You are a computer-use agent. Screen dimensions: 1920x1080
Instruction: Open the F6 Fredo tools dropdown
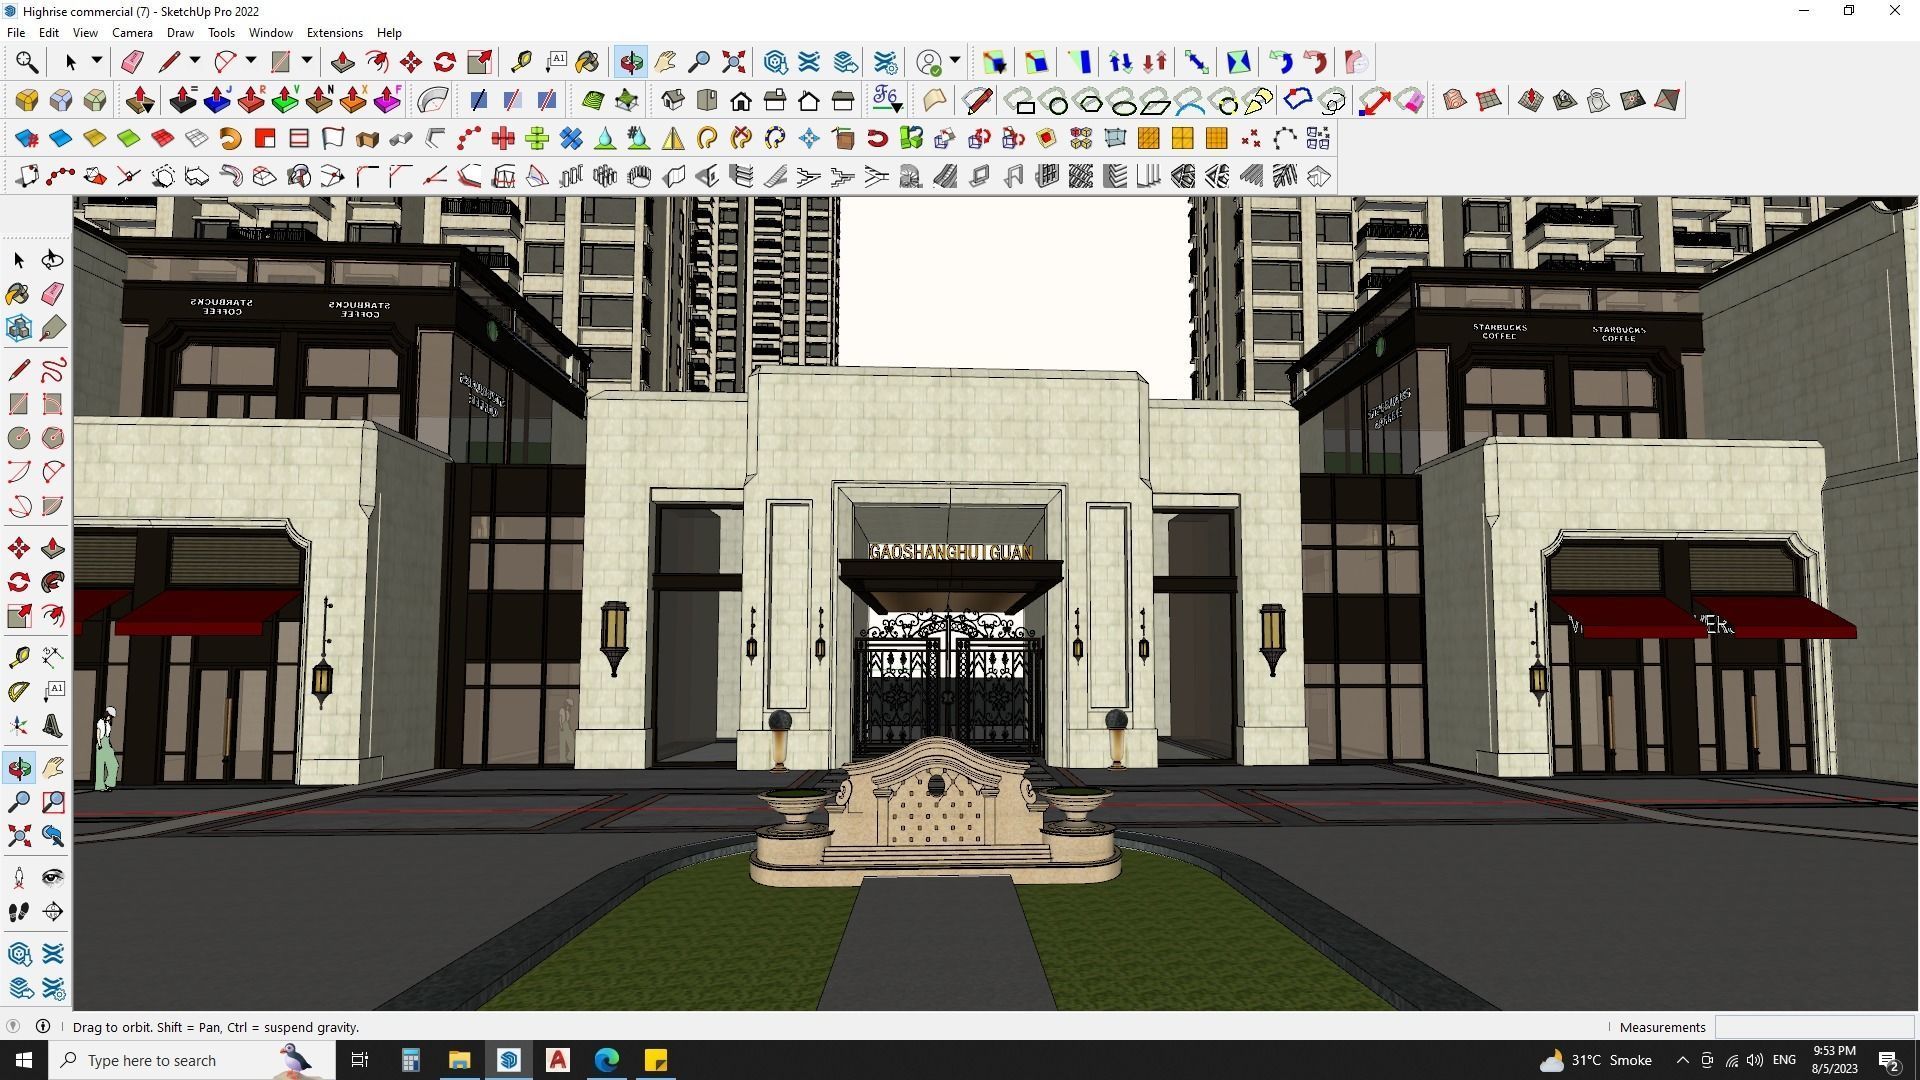[x=887, y=100]
